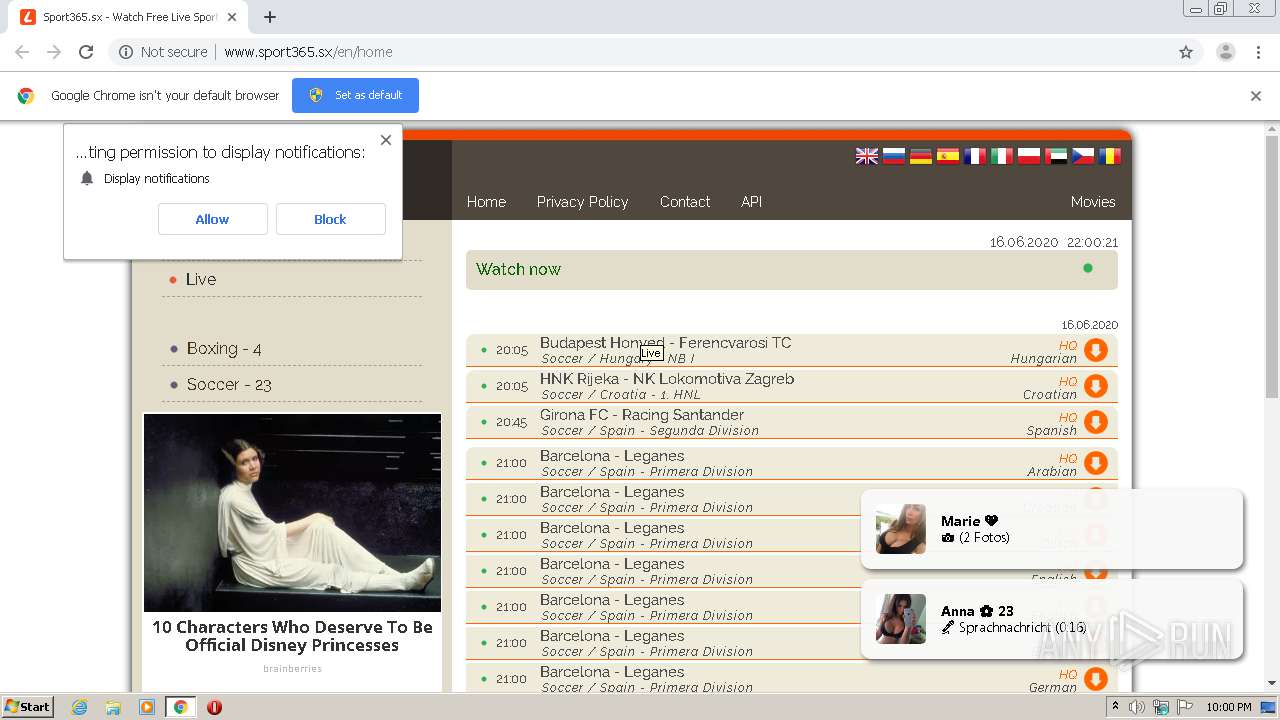The height and width of the screenshot is (720, 1280).
Task: Open the Privacy Policy page
Action: click(582, 202)
